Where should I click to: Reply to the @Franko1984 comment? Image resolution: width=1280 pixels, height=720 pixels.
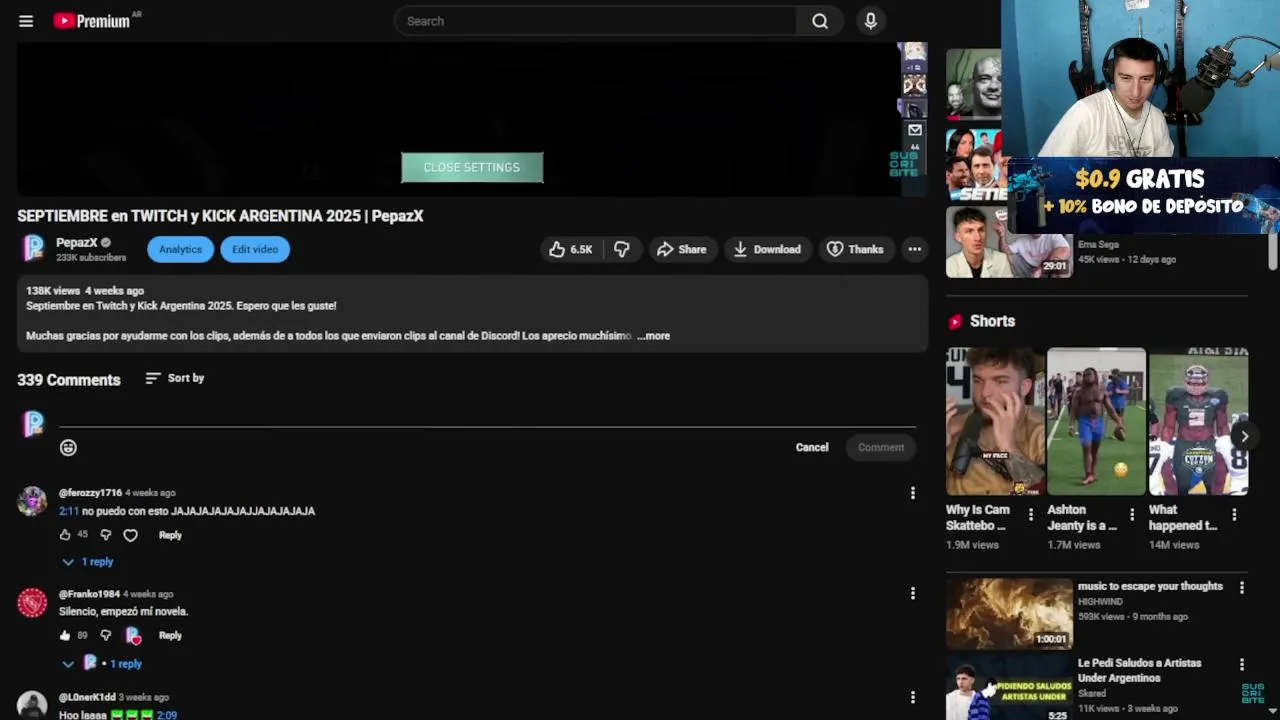pos(170,635)
